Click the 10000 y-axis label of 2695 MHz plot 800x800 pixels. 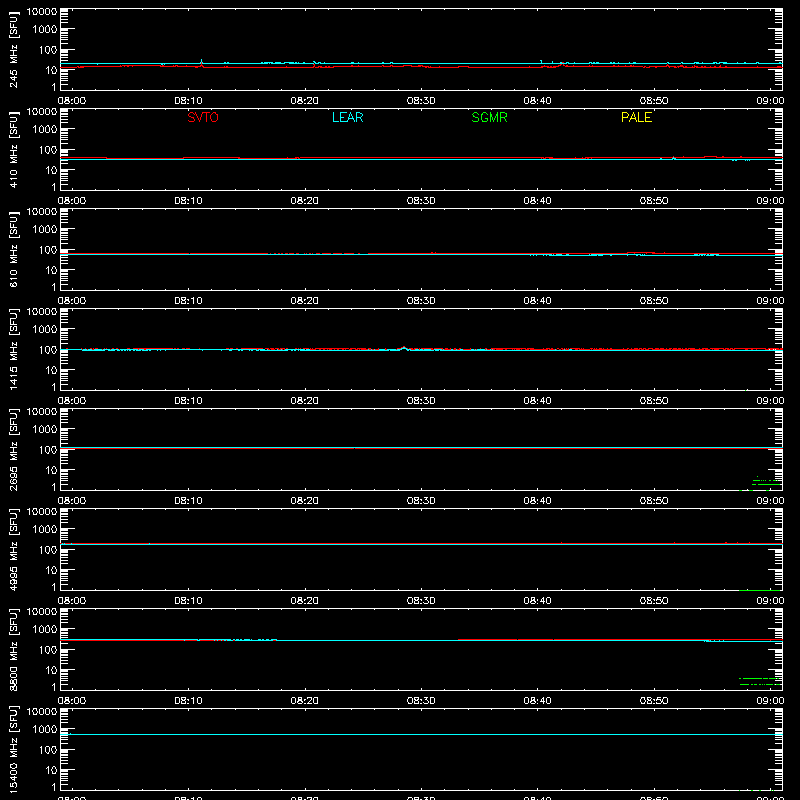(x=42, y=412)
